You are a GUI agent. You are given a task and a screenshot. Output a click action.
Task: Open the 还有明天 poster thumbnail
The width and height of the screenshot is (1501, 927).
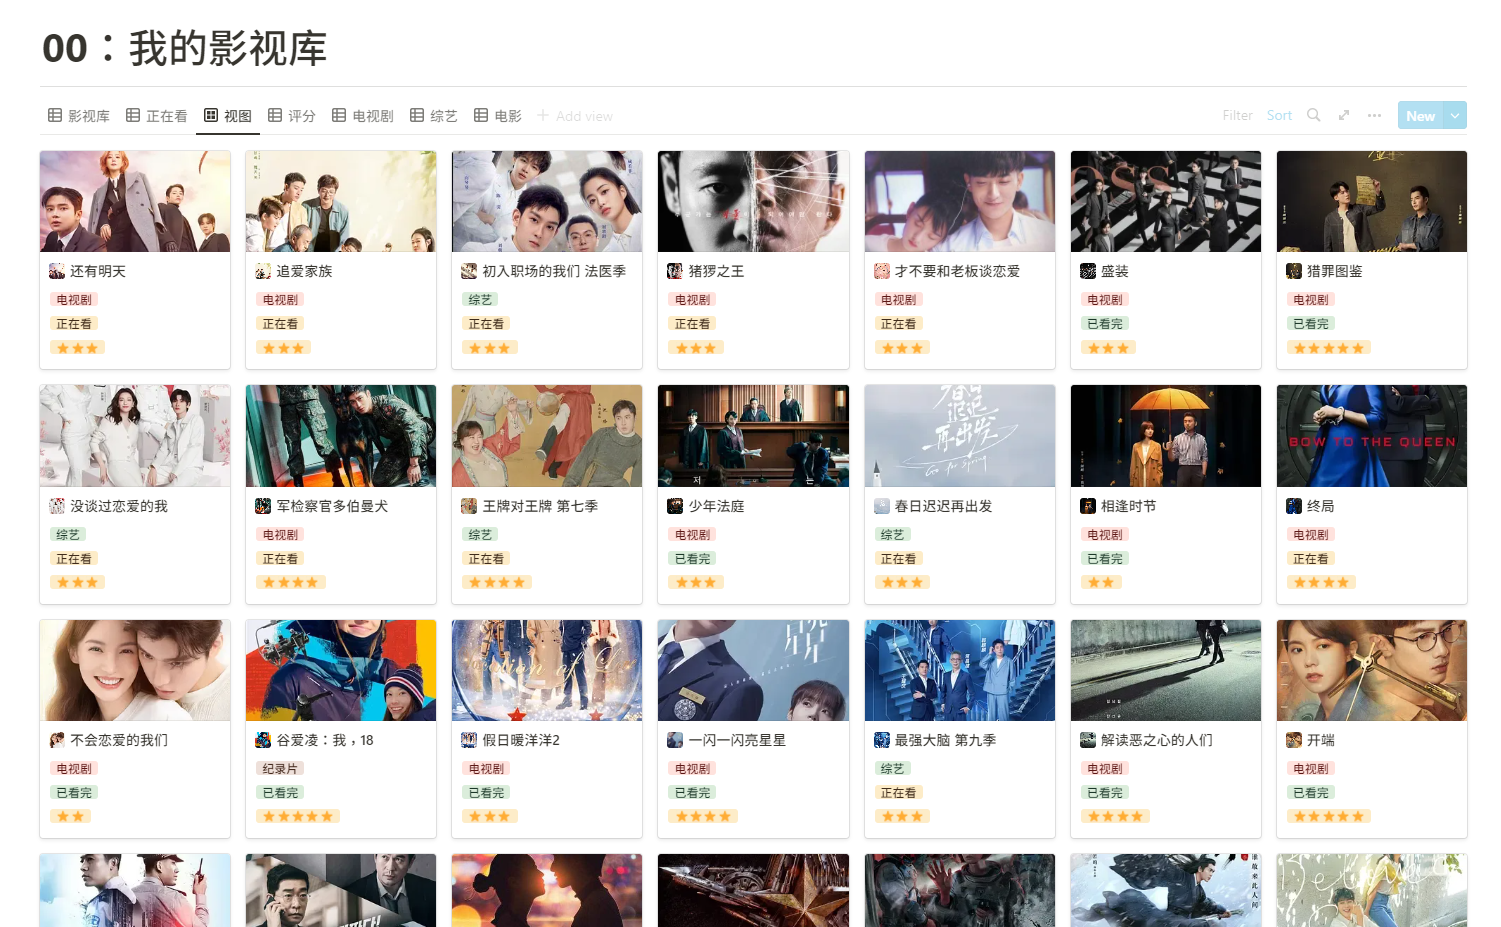135,201
